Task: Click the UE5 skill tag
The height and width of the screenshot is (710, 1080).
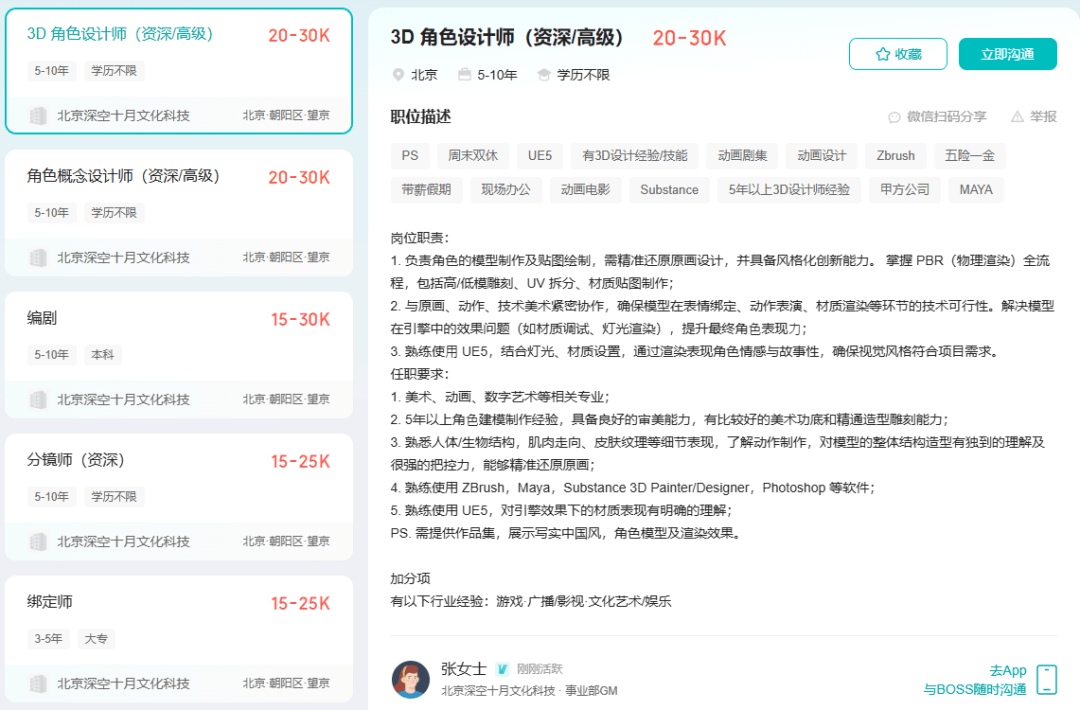Action: 540,156
